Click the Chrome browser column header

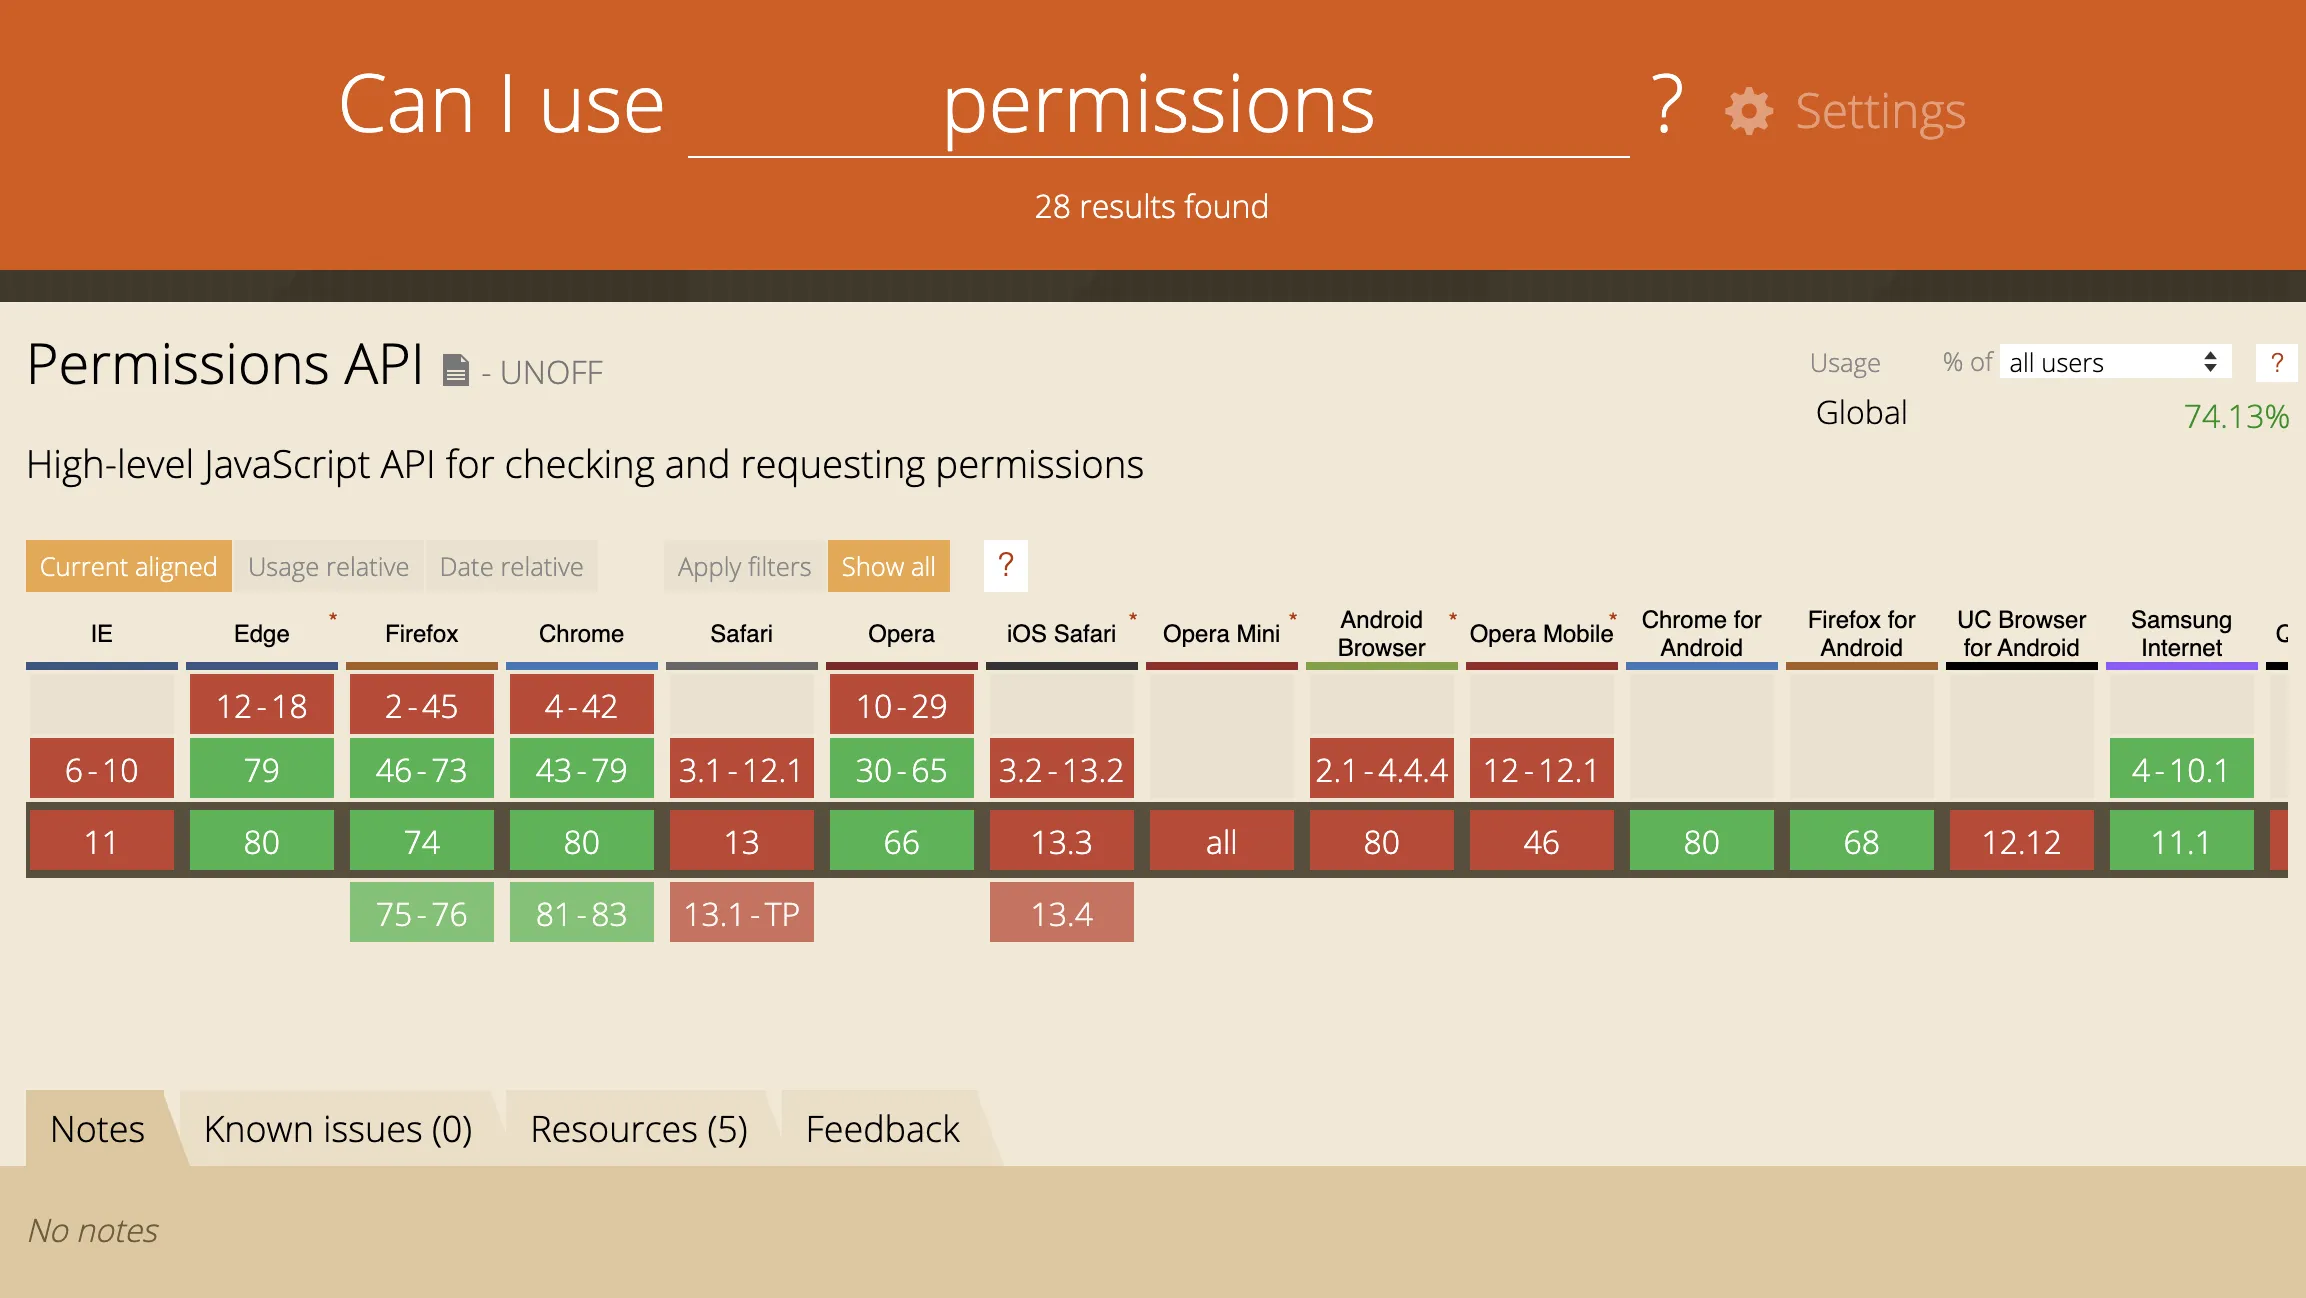pyautogui.click(x=582, y=634)
